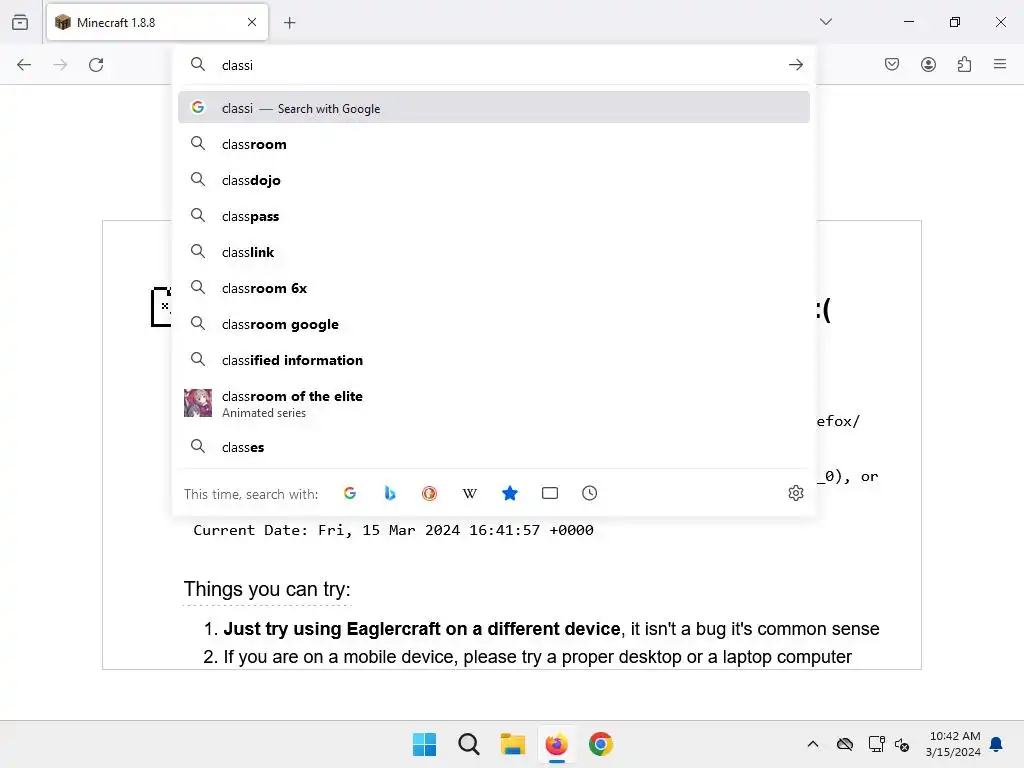This screenshot has height=768, width=1024.
Task: Click the OneDrive cloud tray icon
Action: click(845, 744)
